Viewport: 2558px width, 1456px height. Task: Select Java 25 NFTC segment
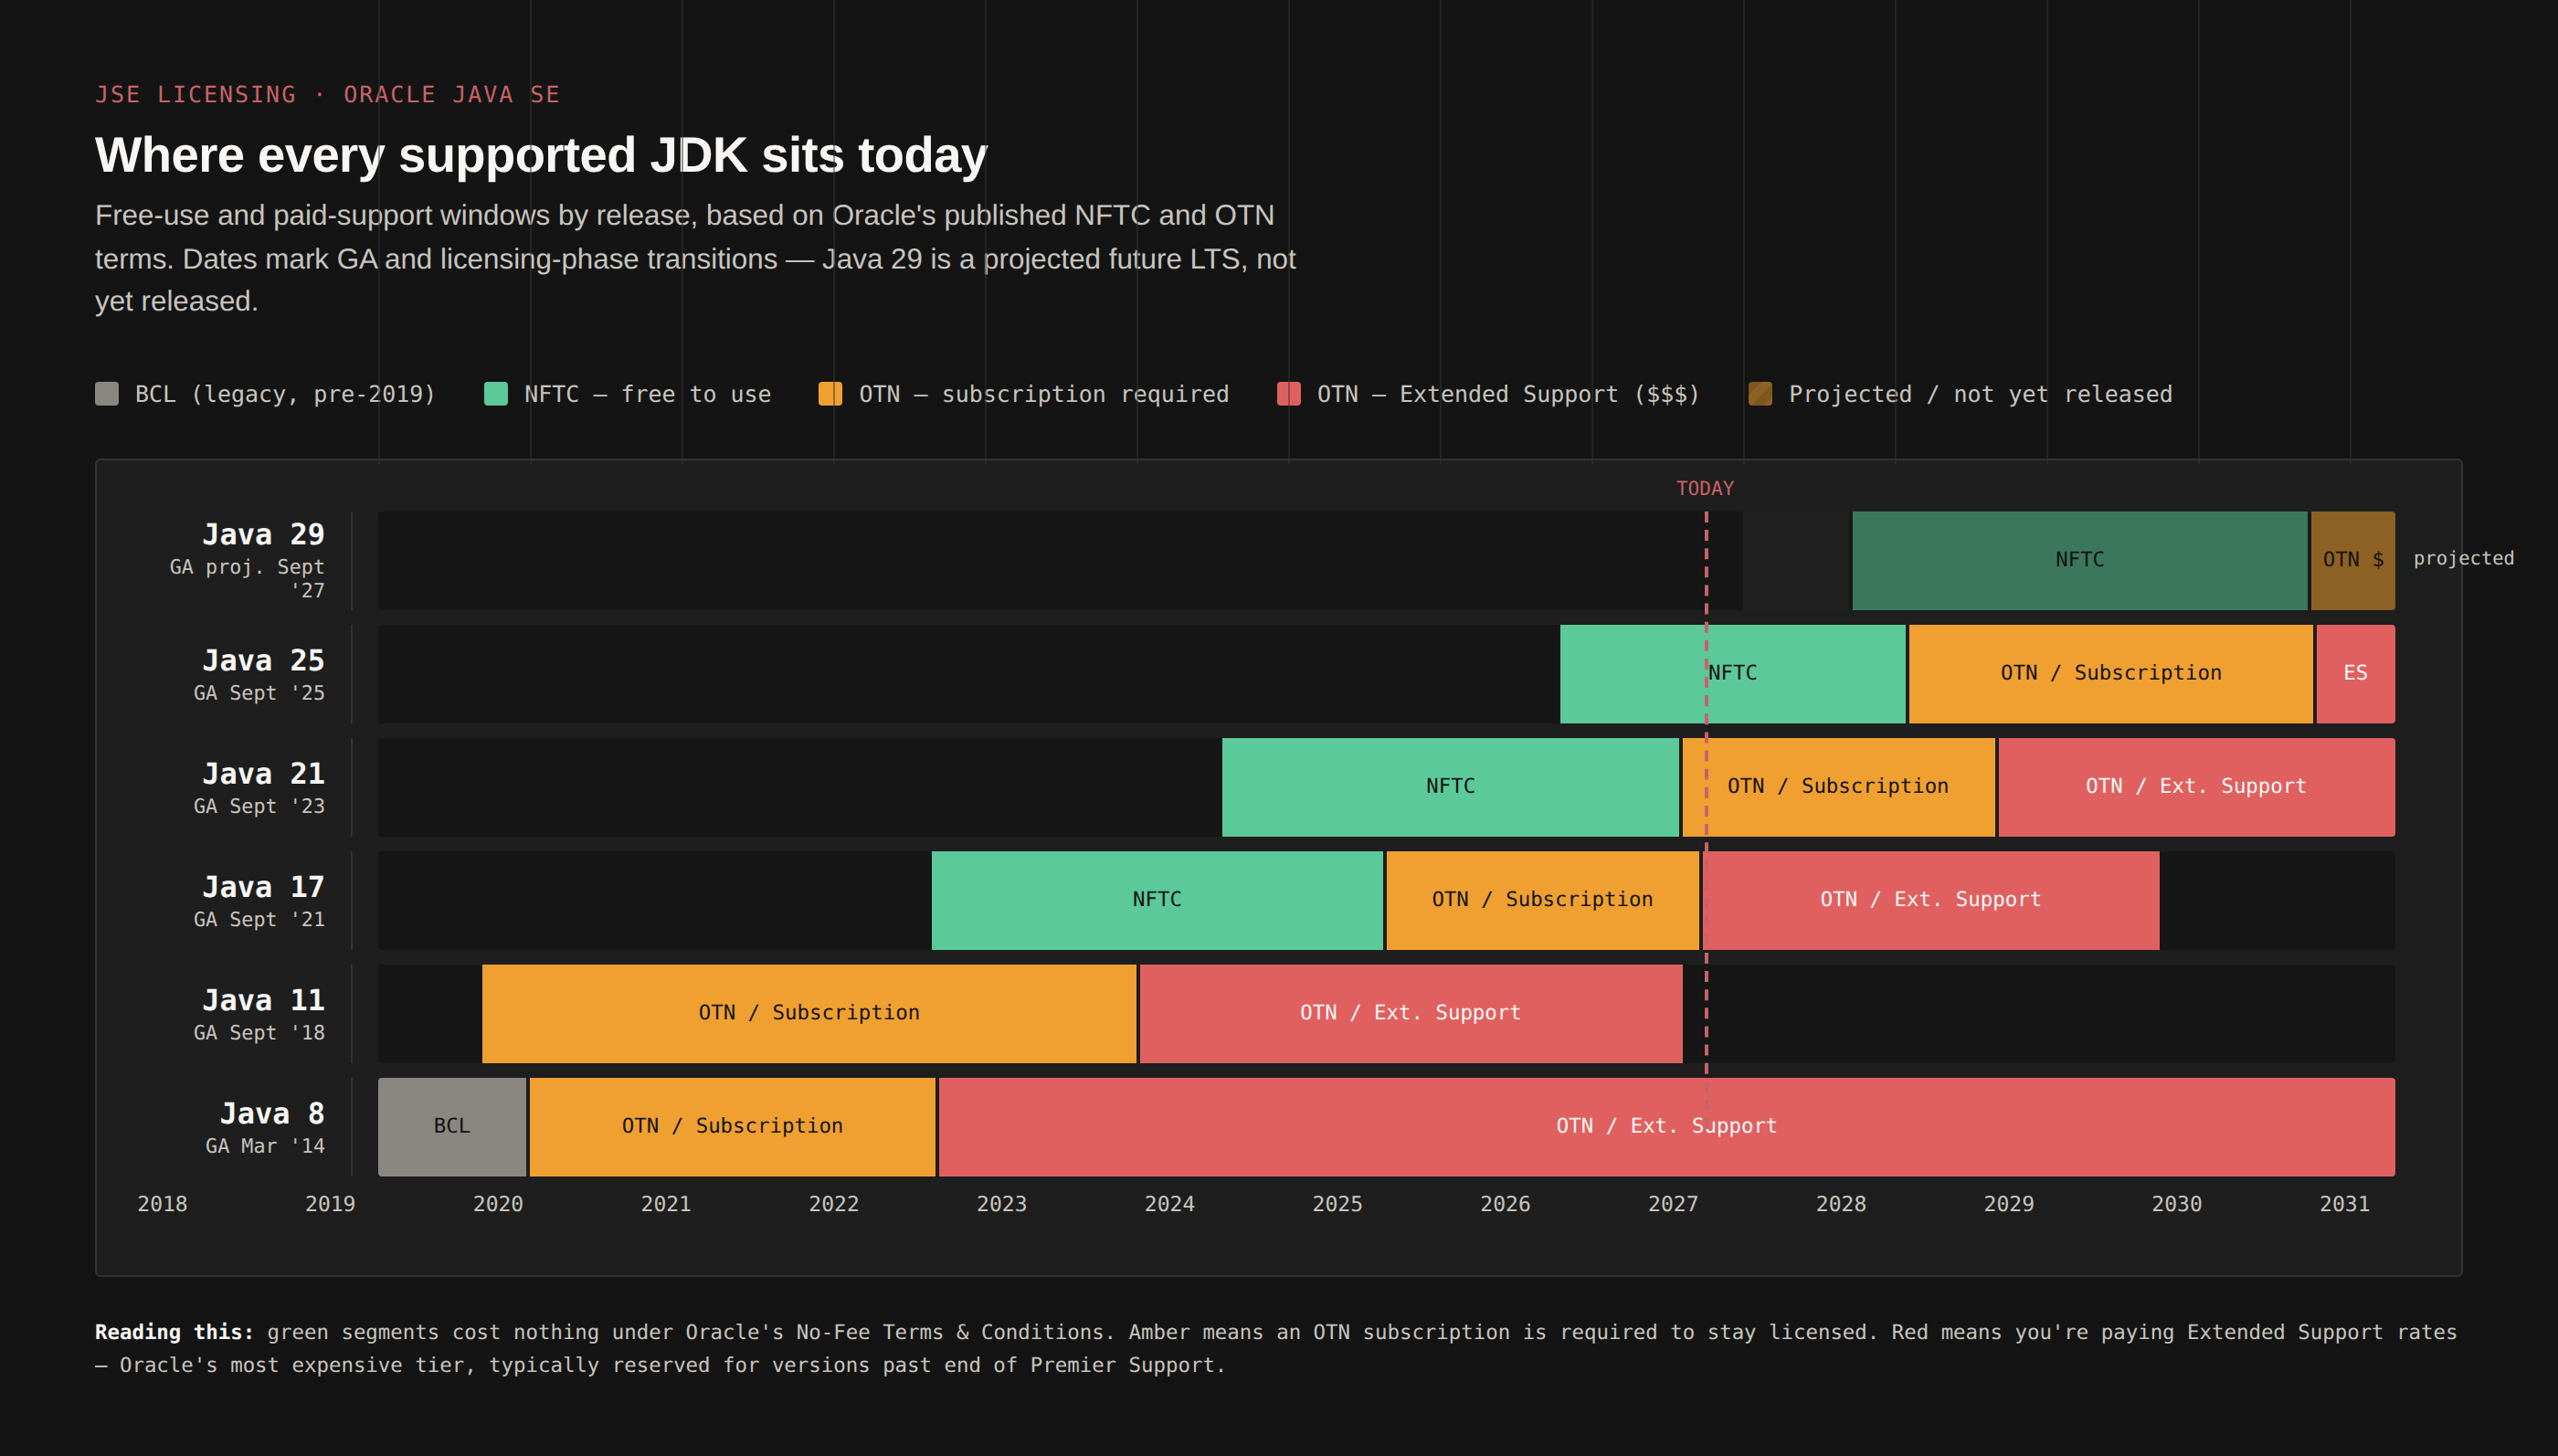[1732, 674]
